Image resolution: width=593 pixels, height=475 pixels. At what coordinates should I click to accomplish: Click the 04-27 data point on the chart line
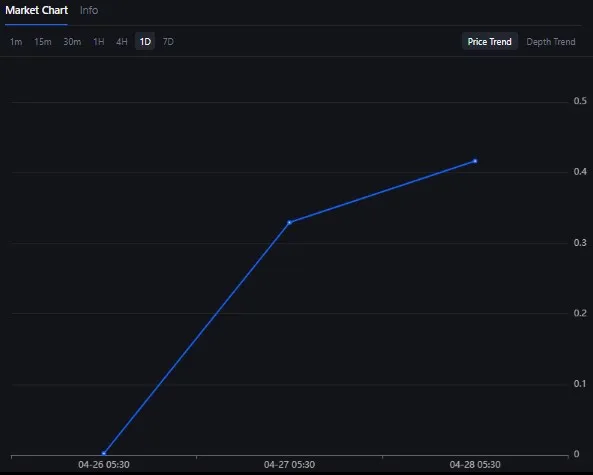click(x=289, y=222)
